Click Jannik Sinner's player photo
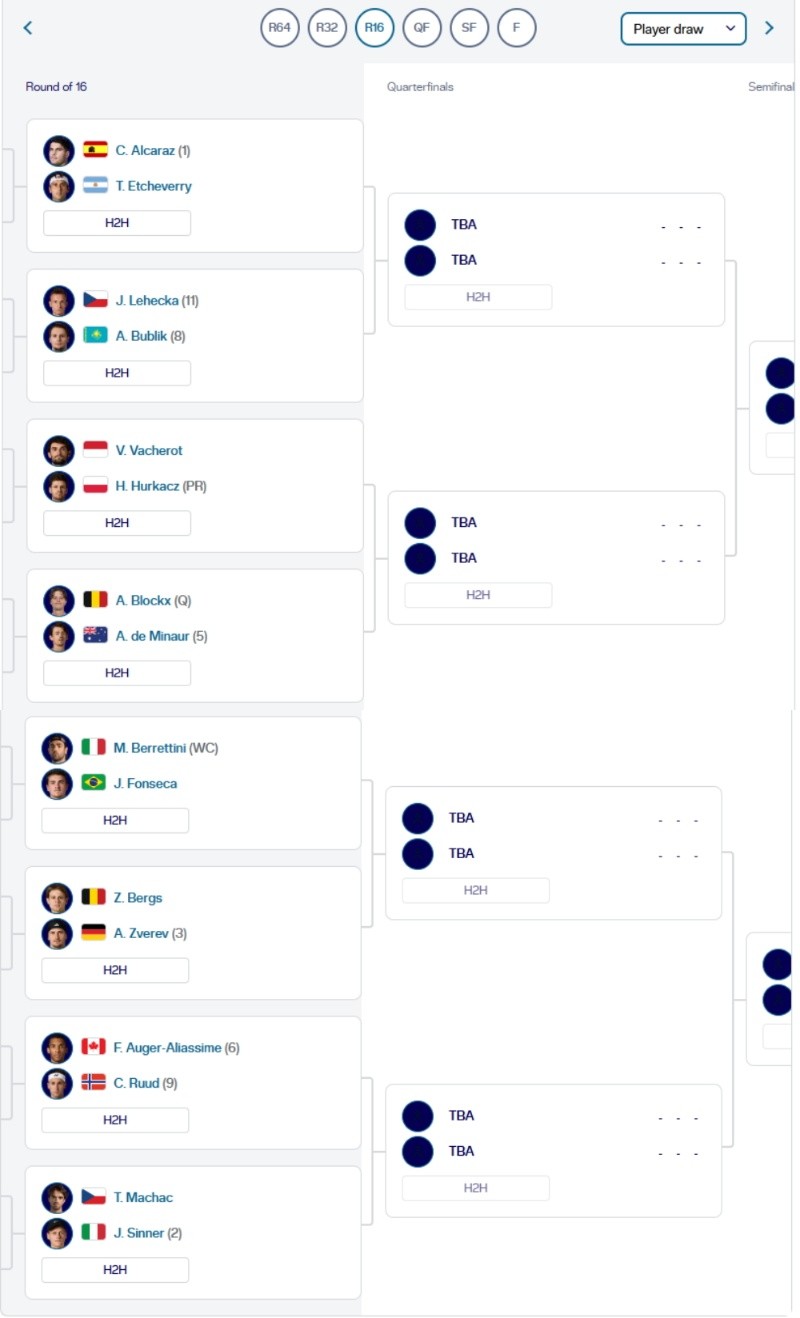Viewport: 800px width, 1318px height. tap(57, 1233)
